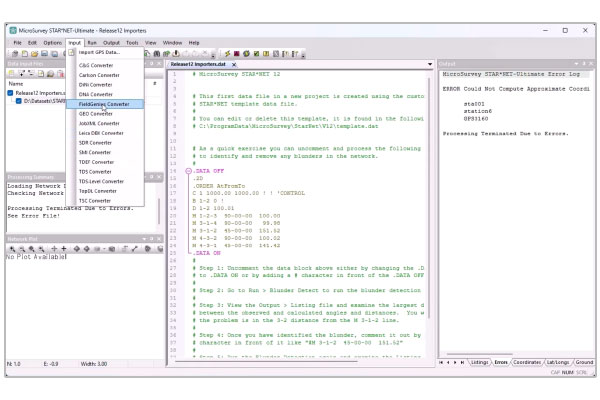600x400 pixels.
Task: Switch to the Coordinates output tab
Action: (527, 362)
